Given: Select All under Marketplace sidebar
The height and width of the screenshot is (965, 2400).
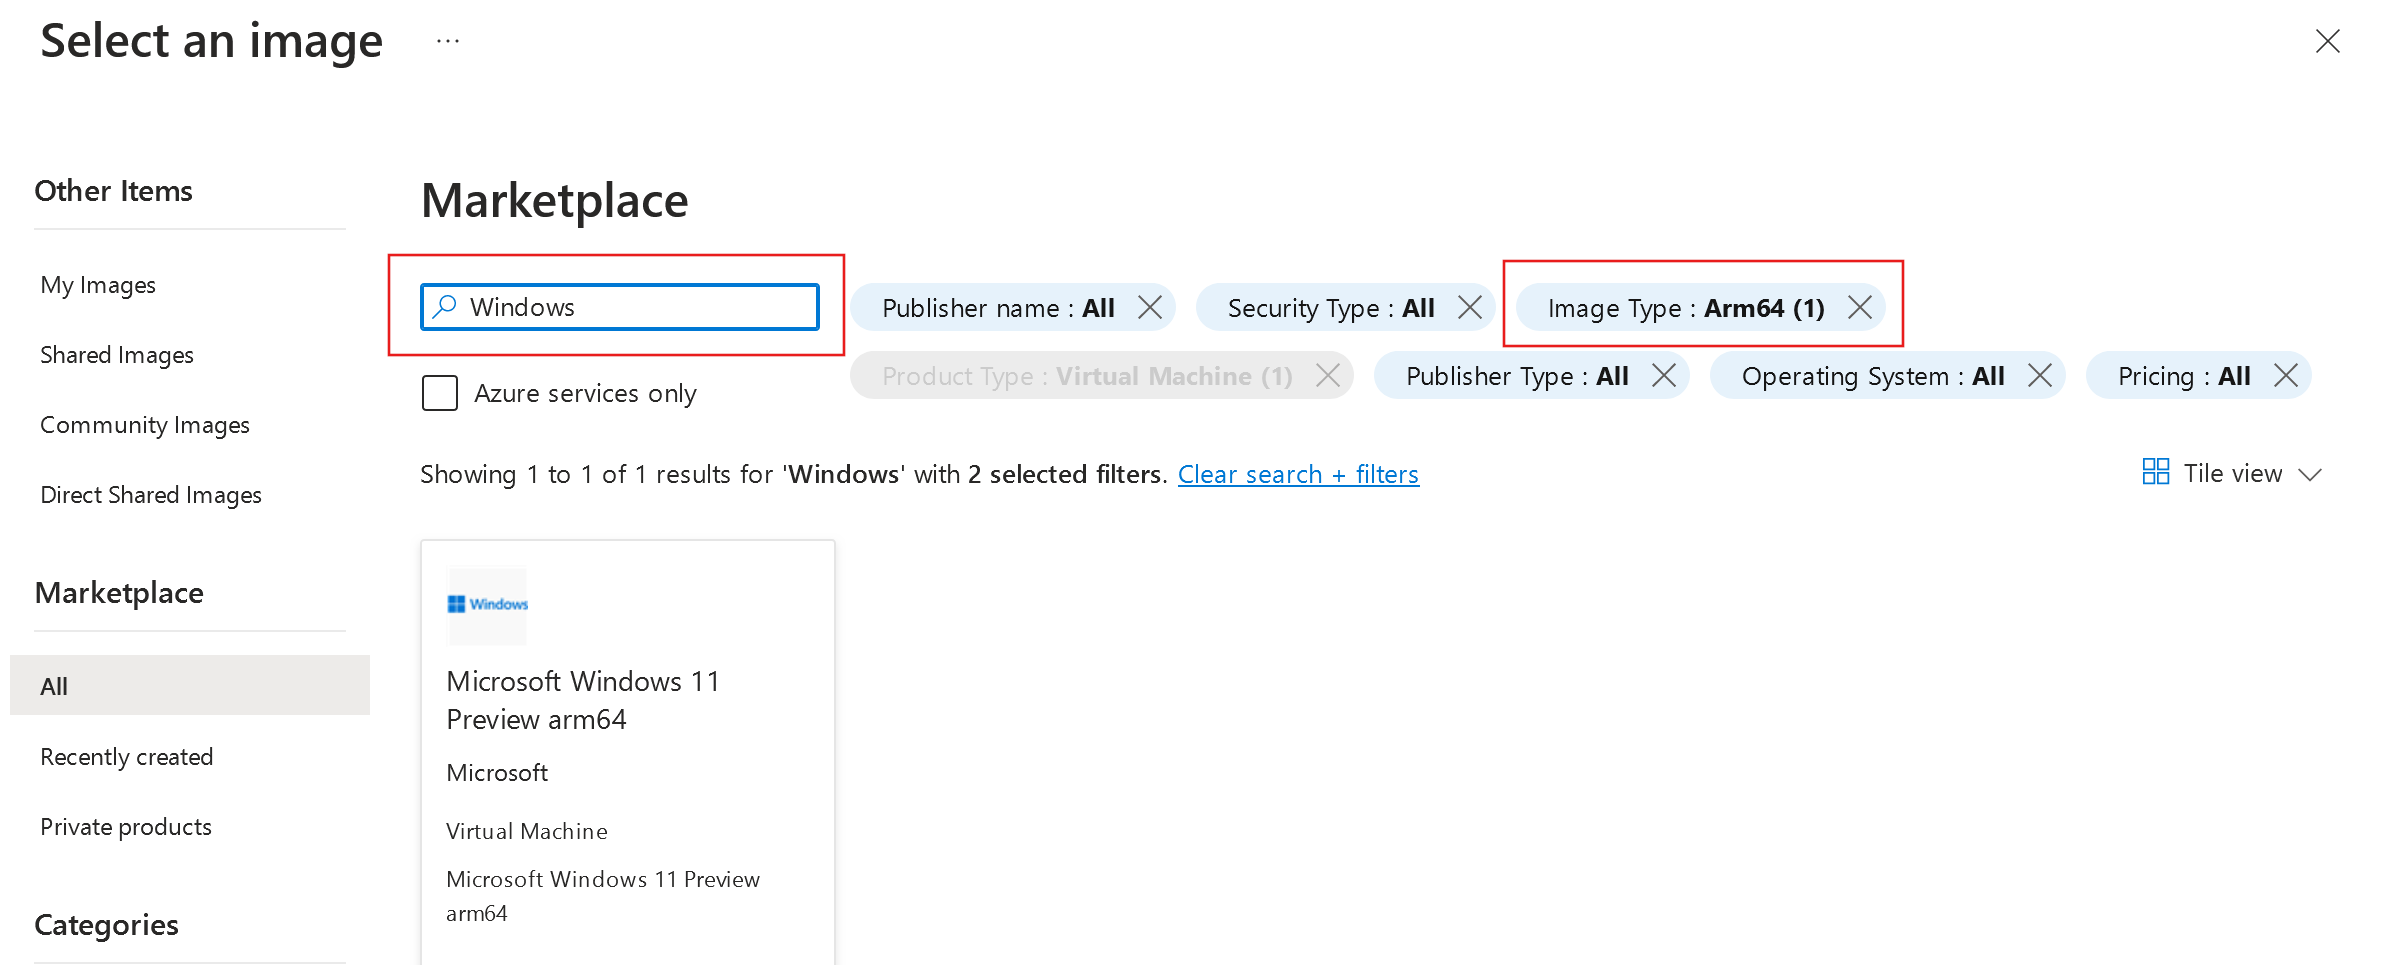Looking at the screenshot, I should click(x=190, y=685).
